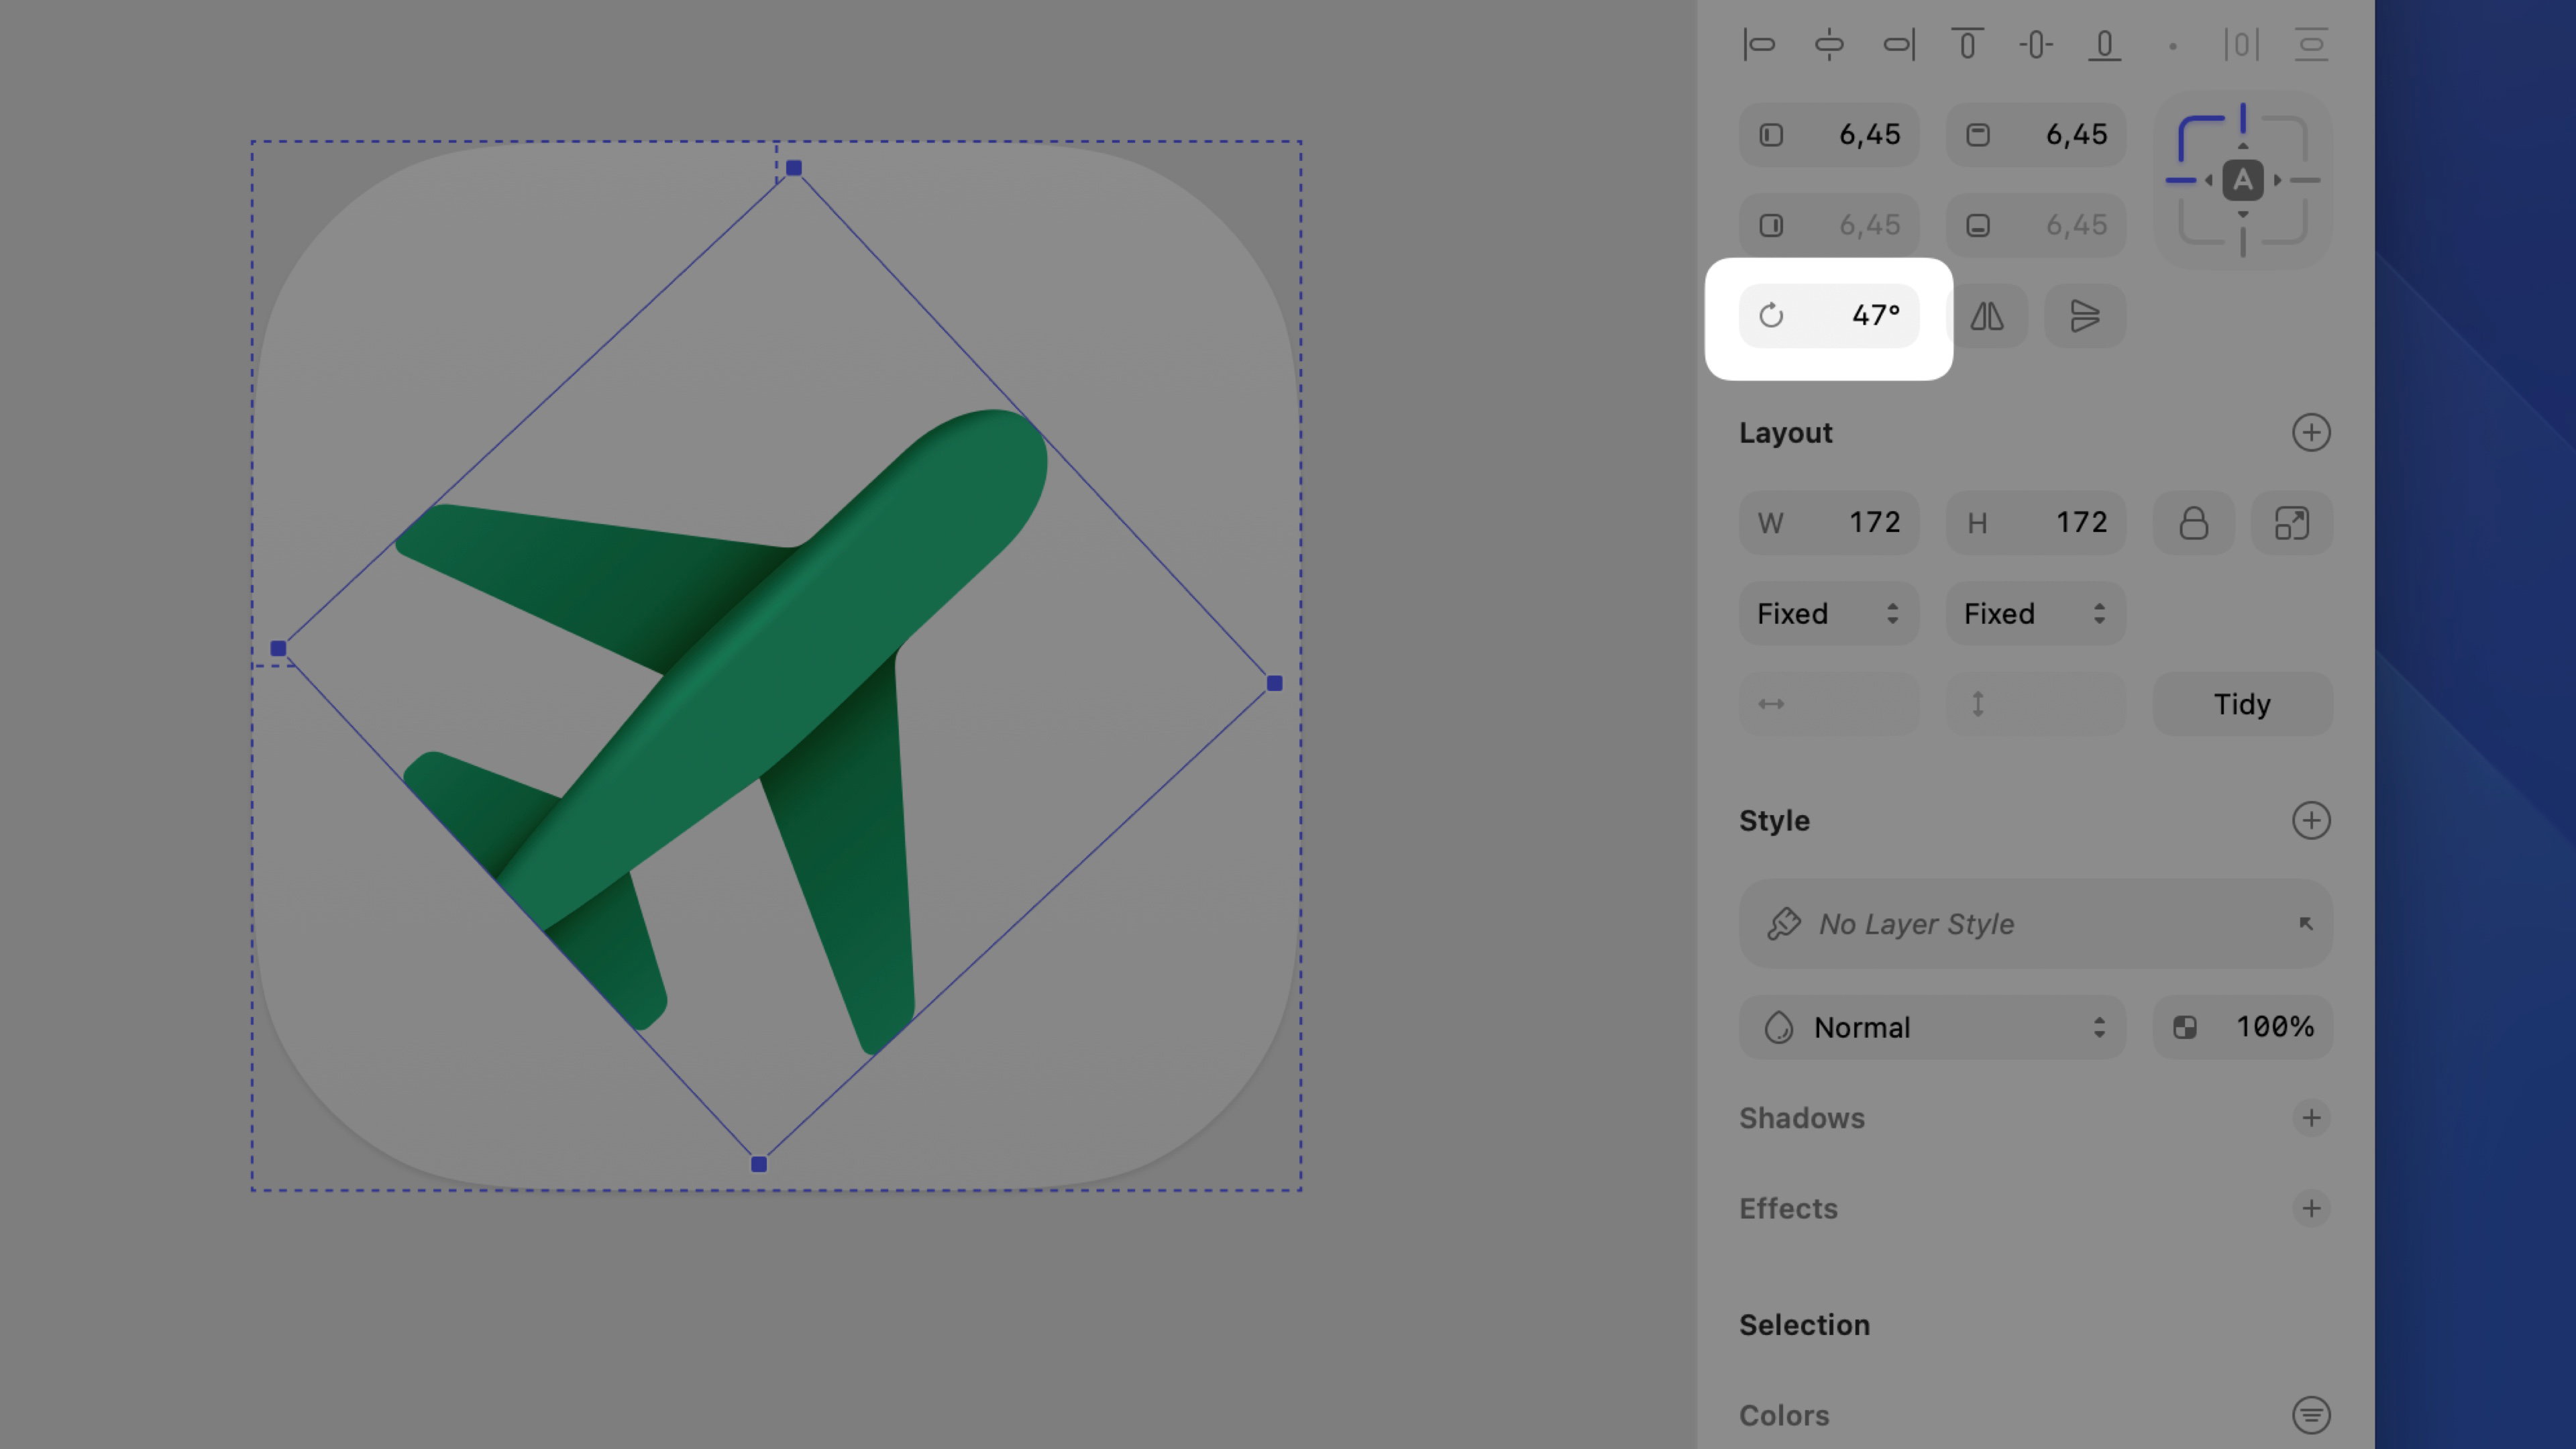
Task: Toggle the aspect ratio padlock
Action: pyautogui.click(x=2194, y=522)
